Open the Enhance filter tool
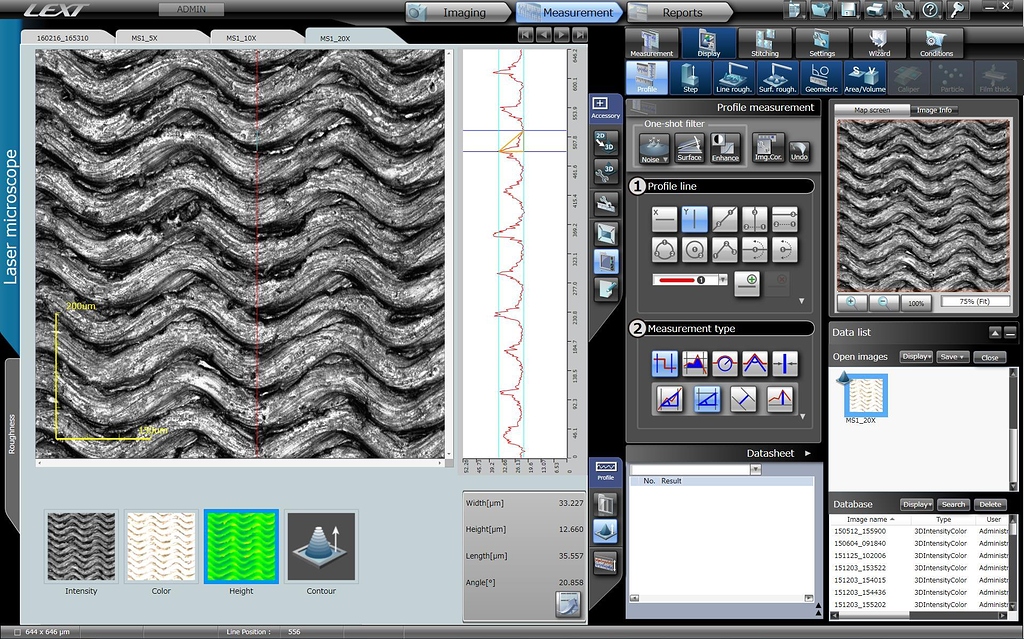This screenshot has width=1024, height=639. point(723,148)
